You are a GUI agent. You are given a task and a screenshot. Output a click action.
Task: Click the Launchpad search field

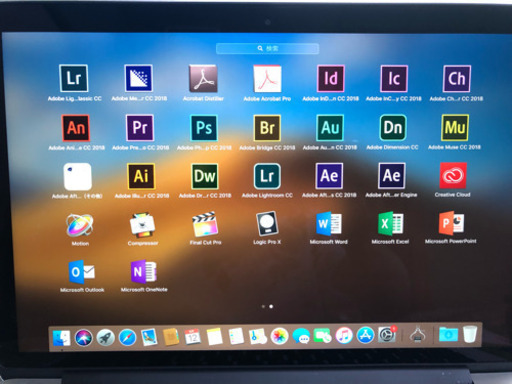(267, 49)
